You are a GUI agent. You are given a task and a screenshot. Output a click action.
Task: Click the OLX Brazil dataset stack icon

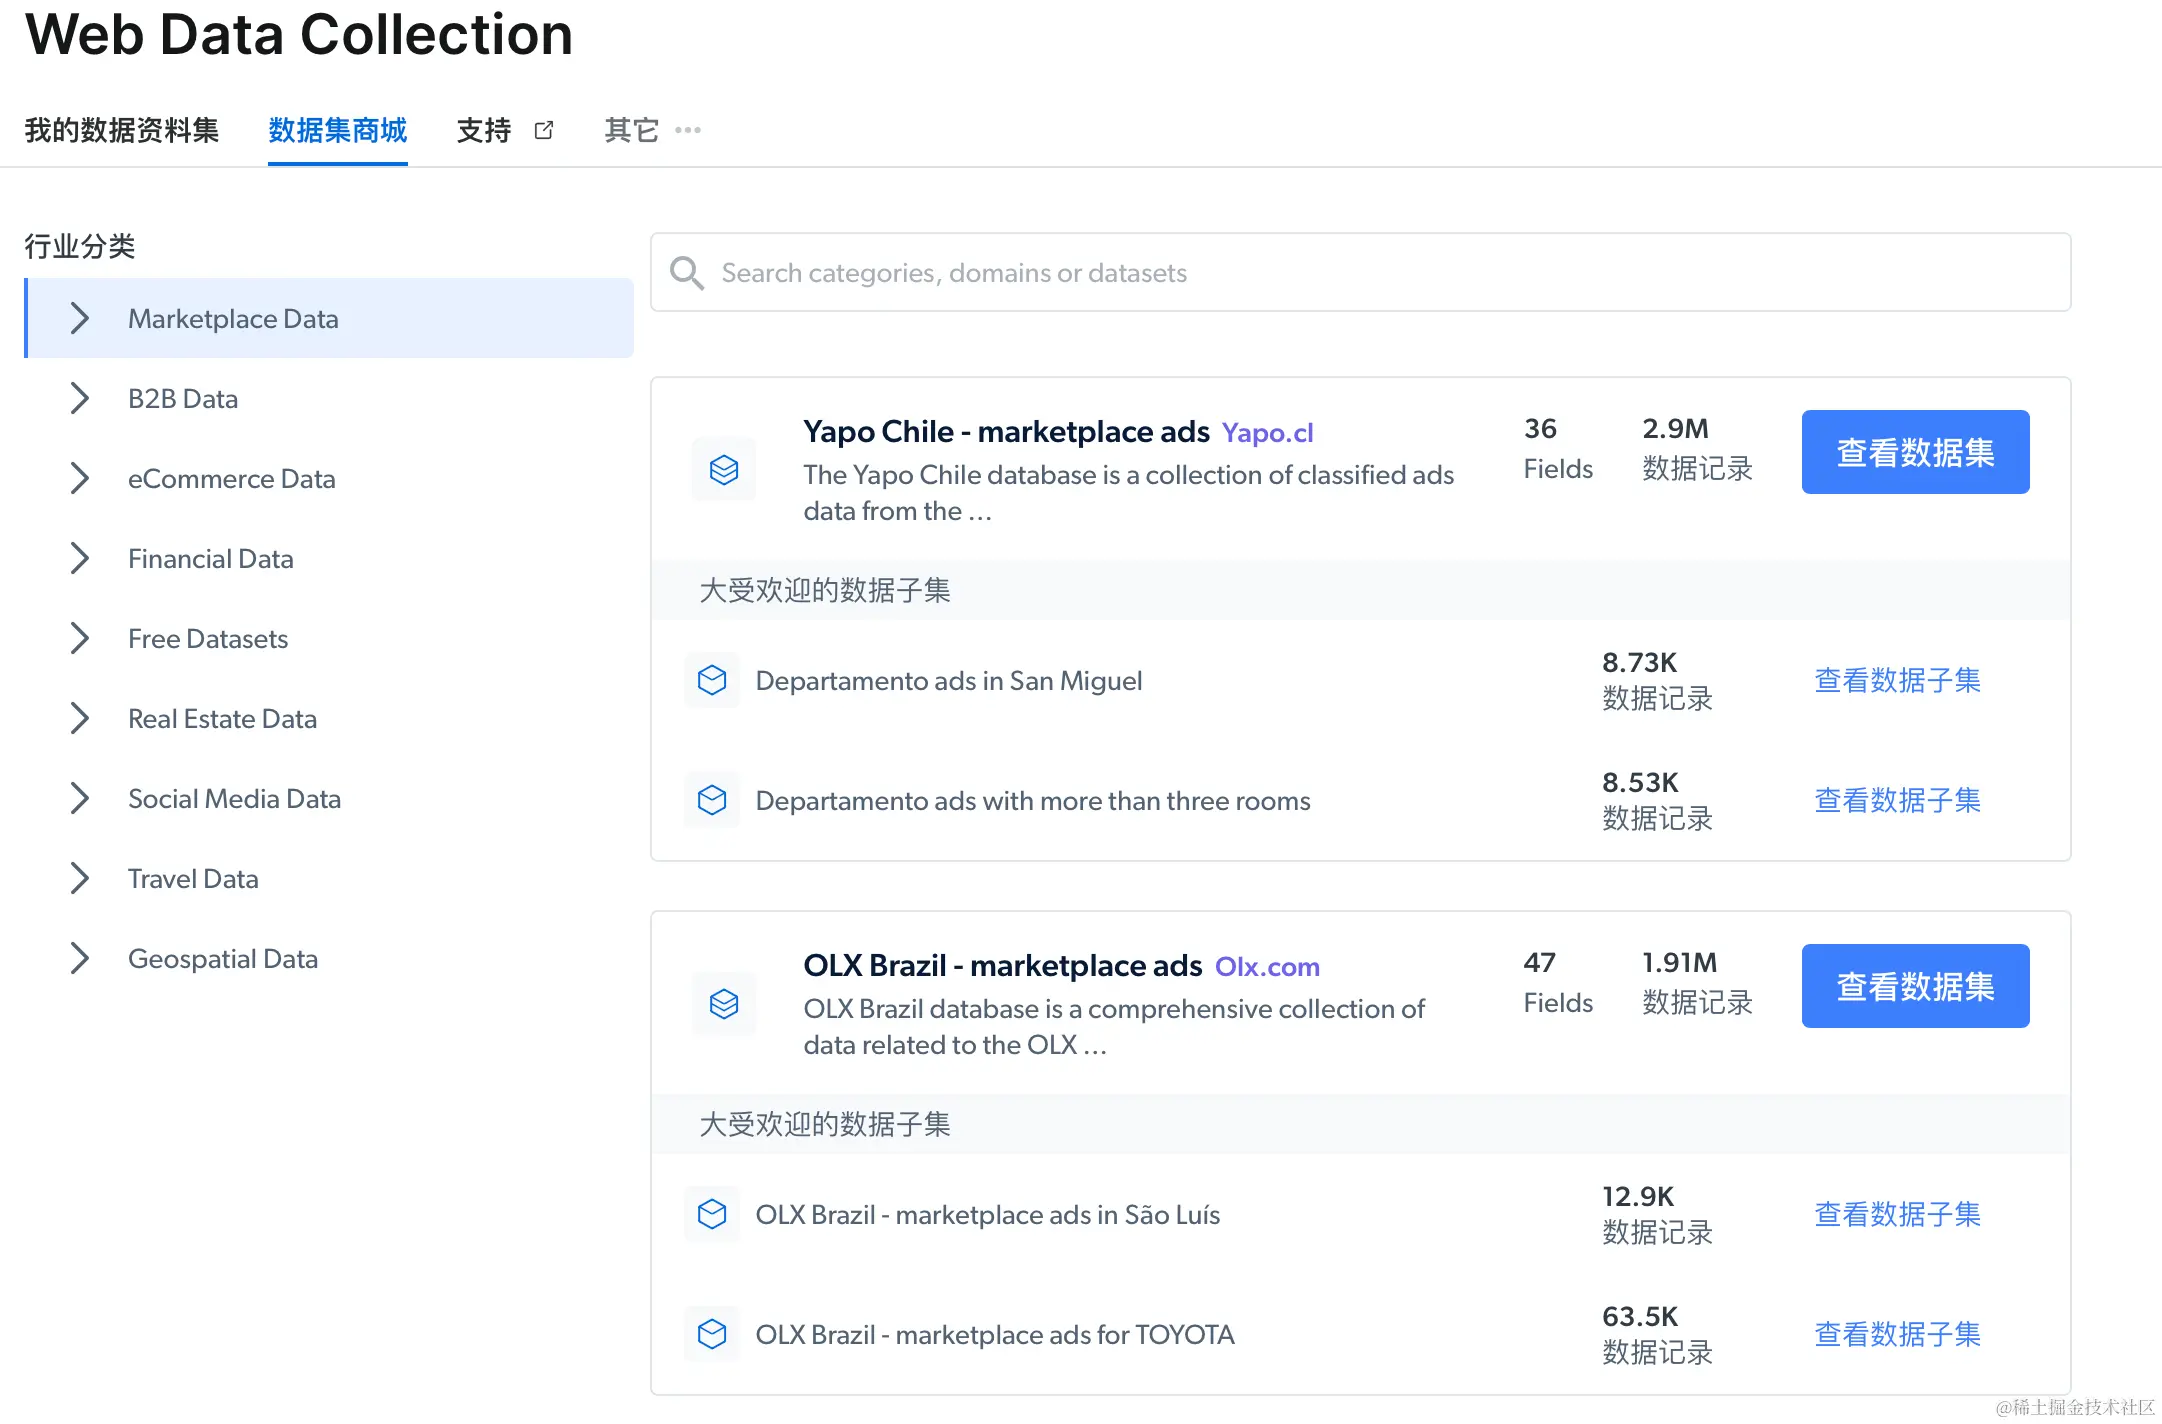point(723,1003)
